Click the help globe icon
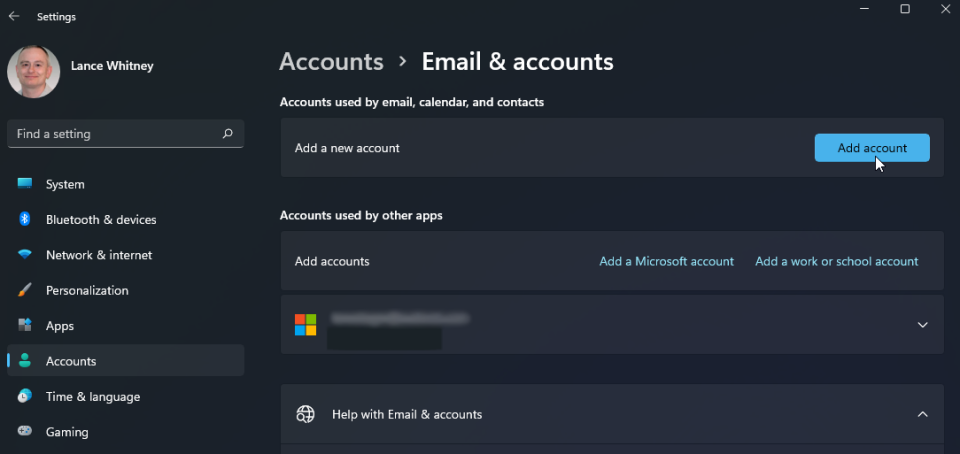Viewport: 960px width, 454px height. (306, 414)
